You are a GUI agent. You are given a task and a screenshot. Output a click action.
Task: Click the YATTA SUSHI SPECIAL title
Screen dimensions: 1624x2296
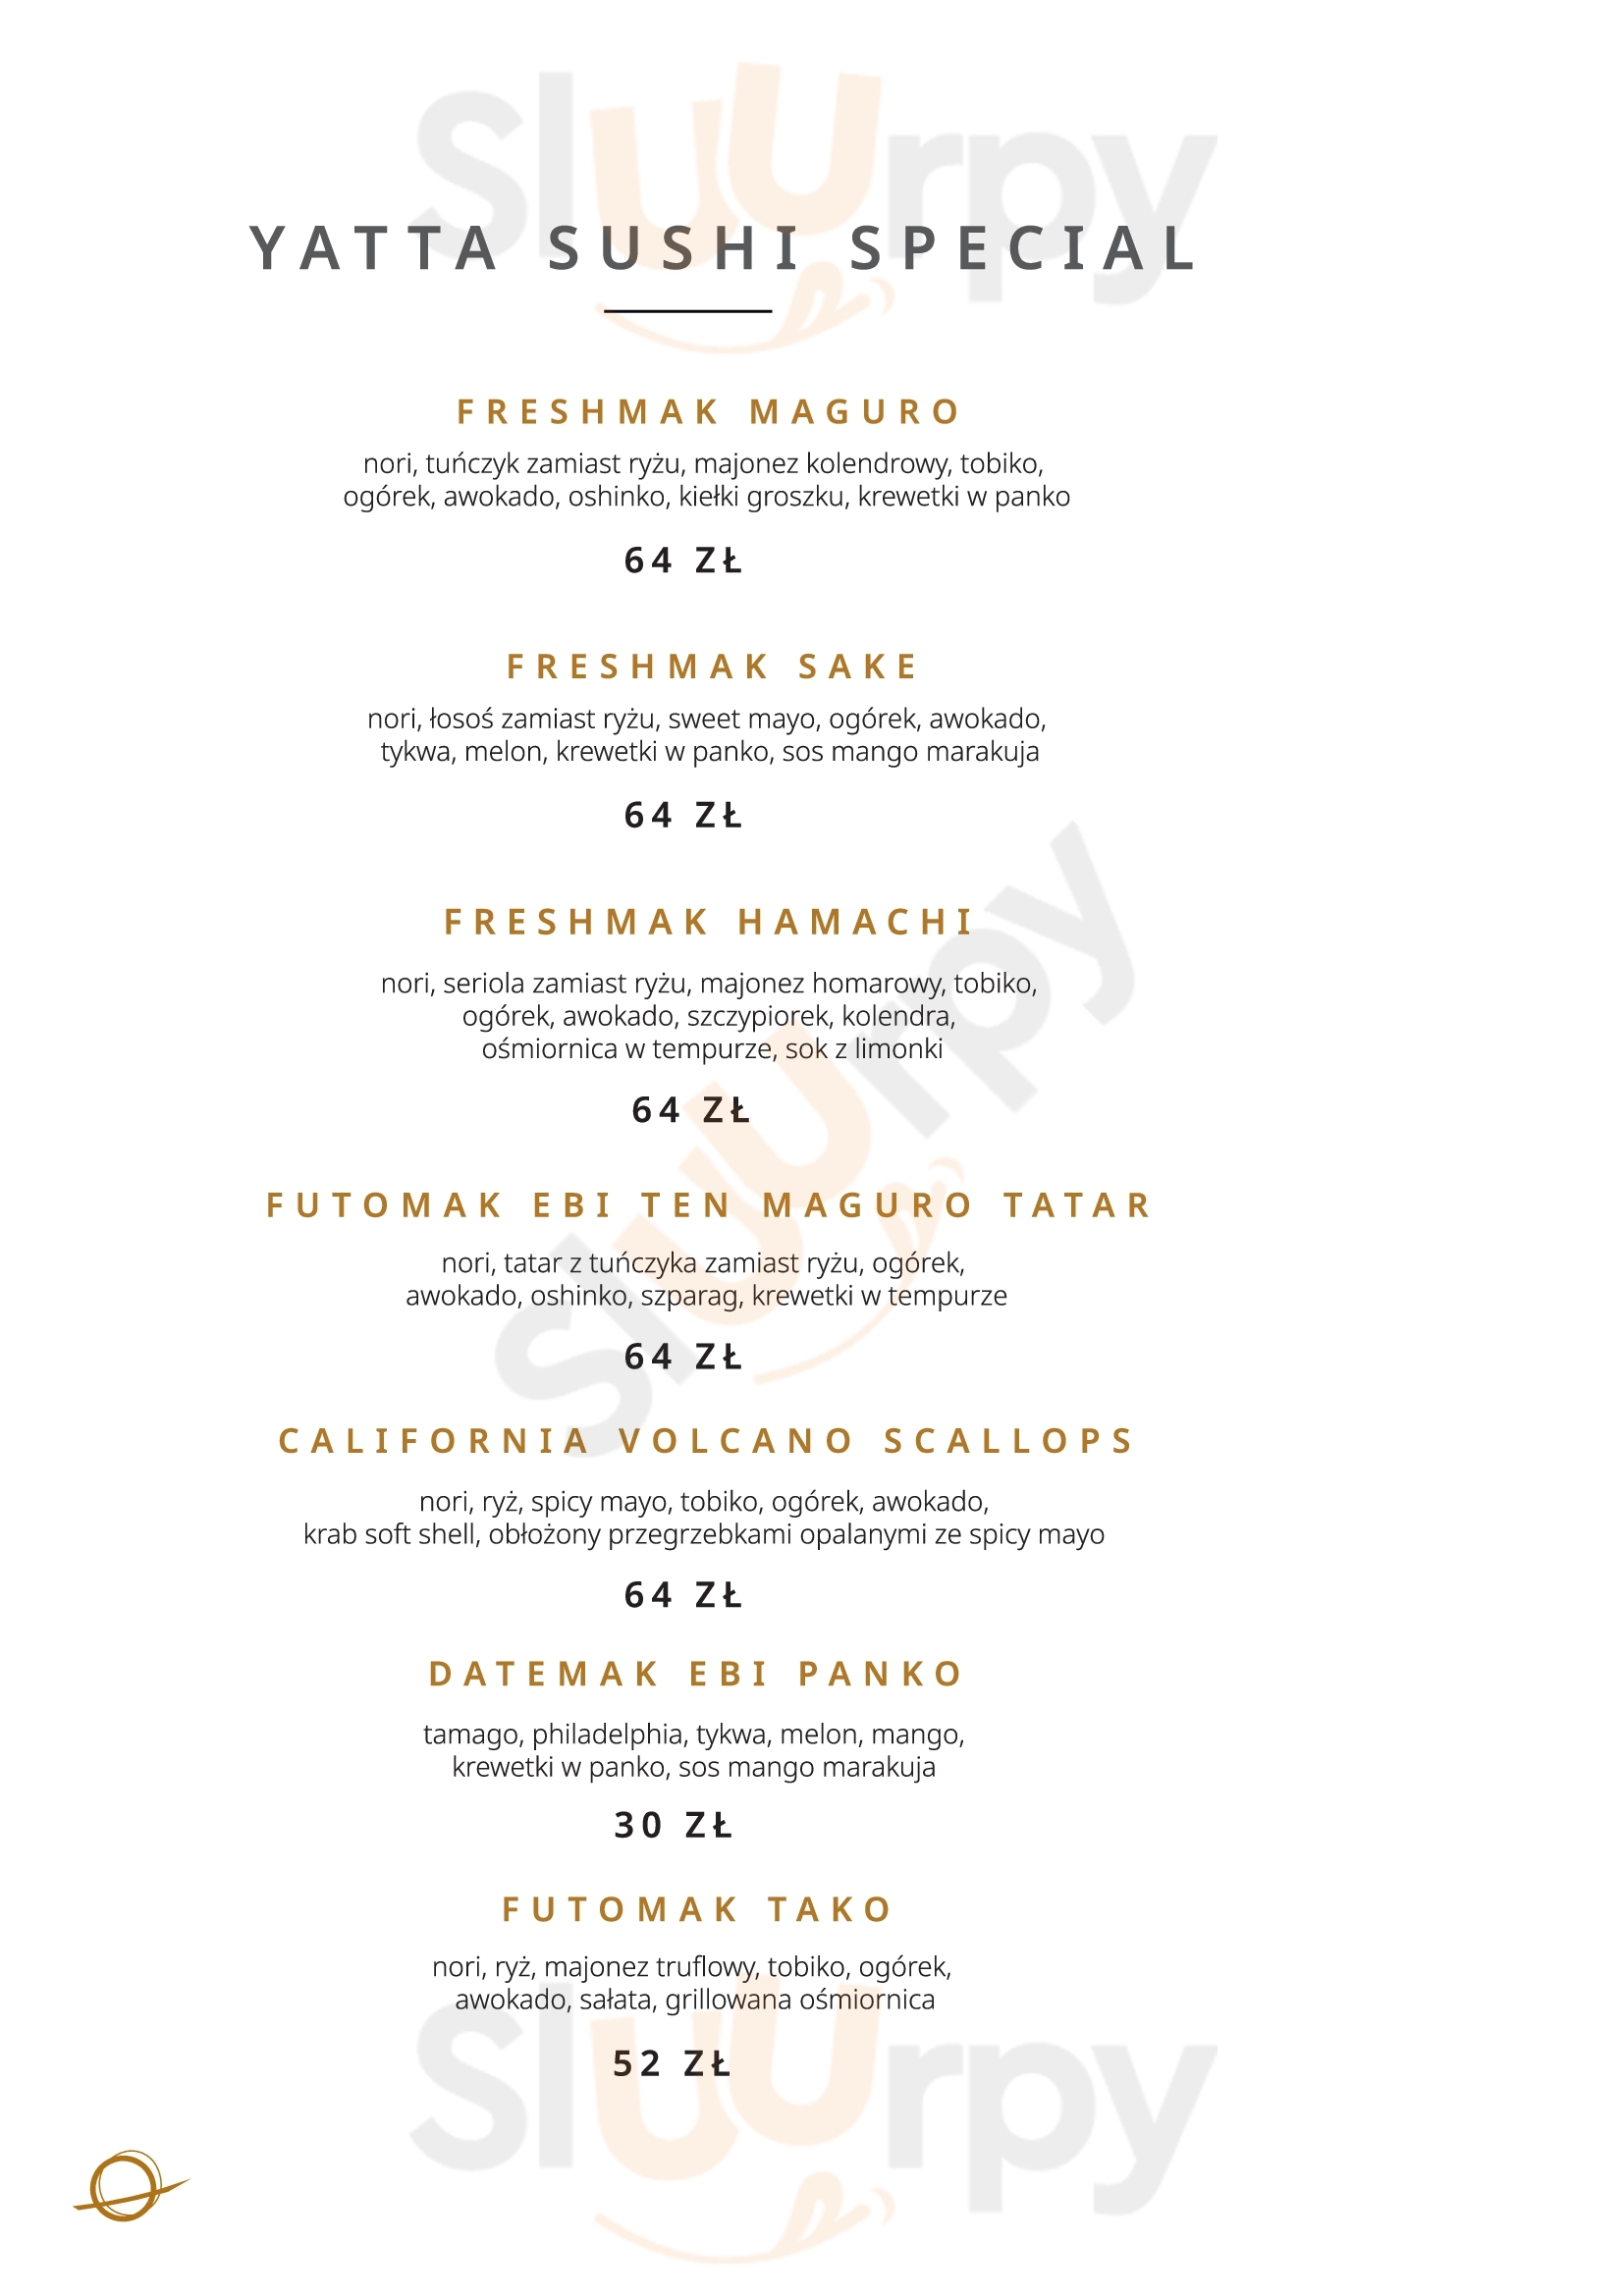coord(724,248)
